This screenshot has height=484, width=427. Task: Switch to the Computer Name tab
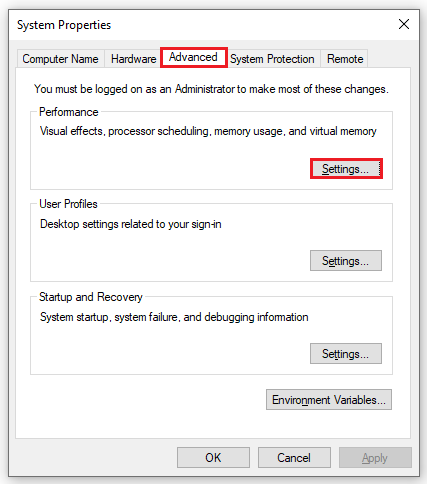tap(60, 59)
